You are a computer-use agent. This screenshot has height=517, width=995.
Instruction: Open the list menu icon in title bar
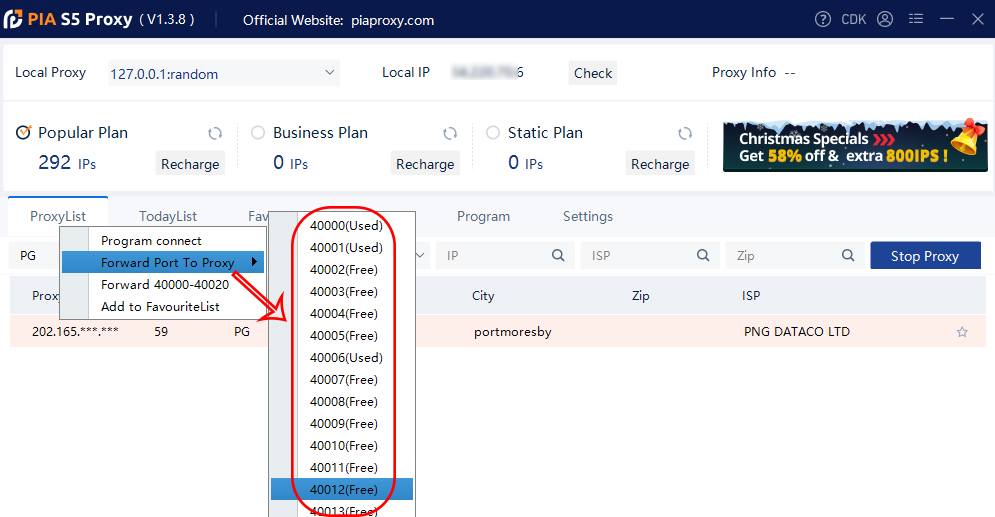tap(916, 19)
